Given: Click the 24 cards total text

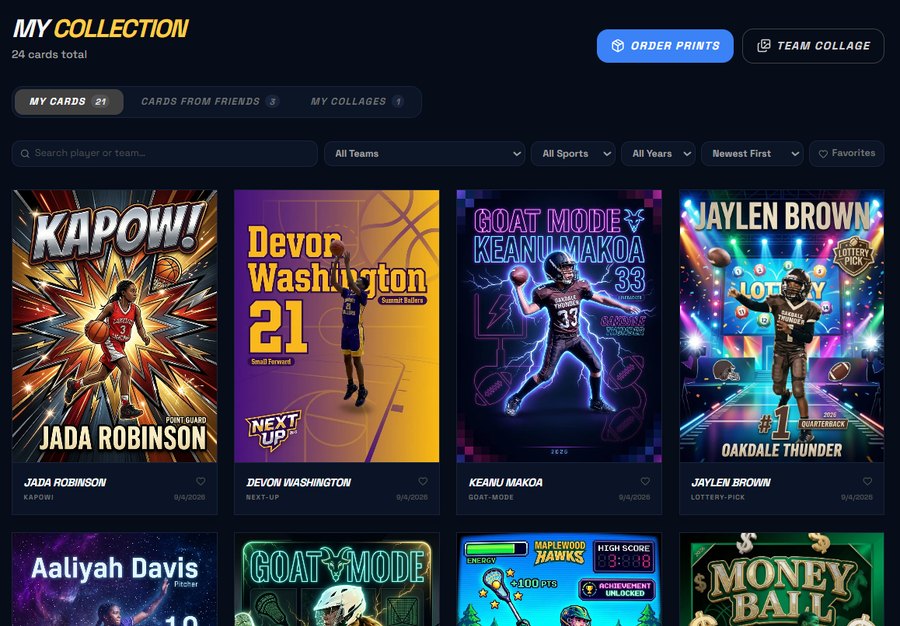Looking at the screenshot, I should click(49, 55).
